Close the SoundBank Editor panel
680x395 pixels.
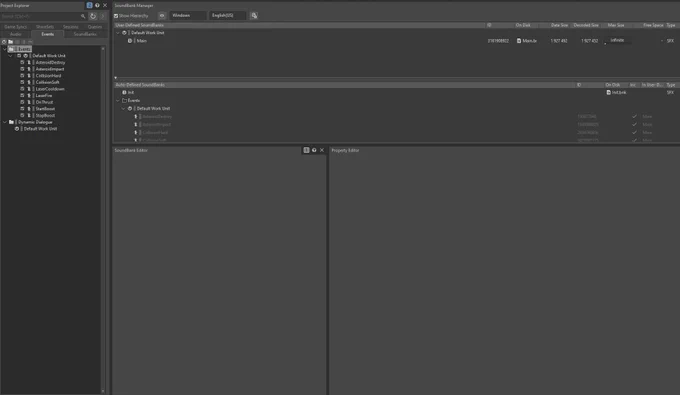pos(322,150)
